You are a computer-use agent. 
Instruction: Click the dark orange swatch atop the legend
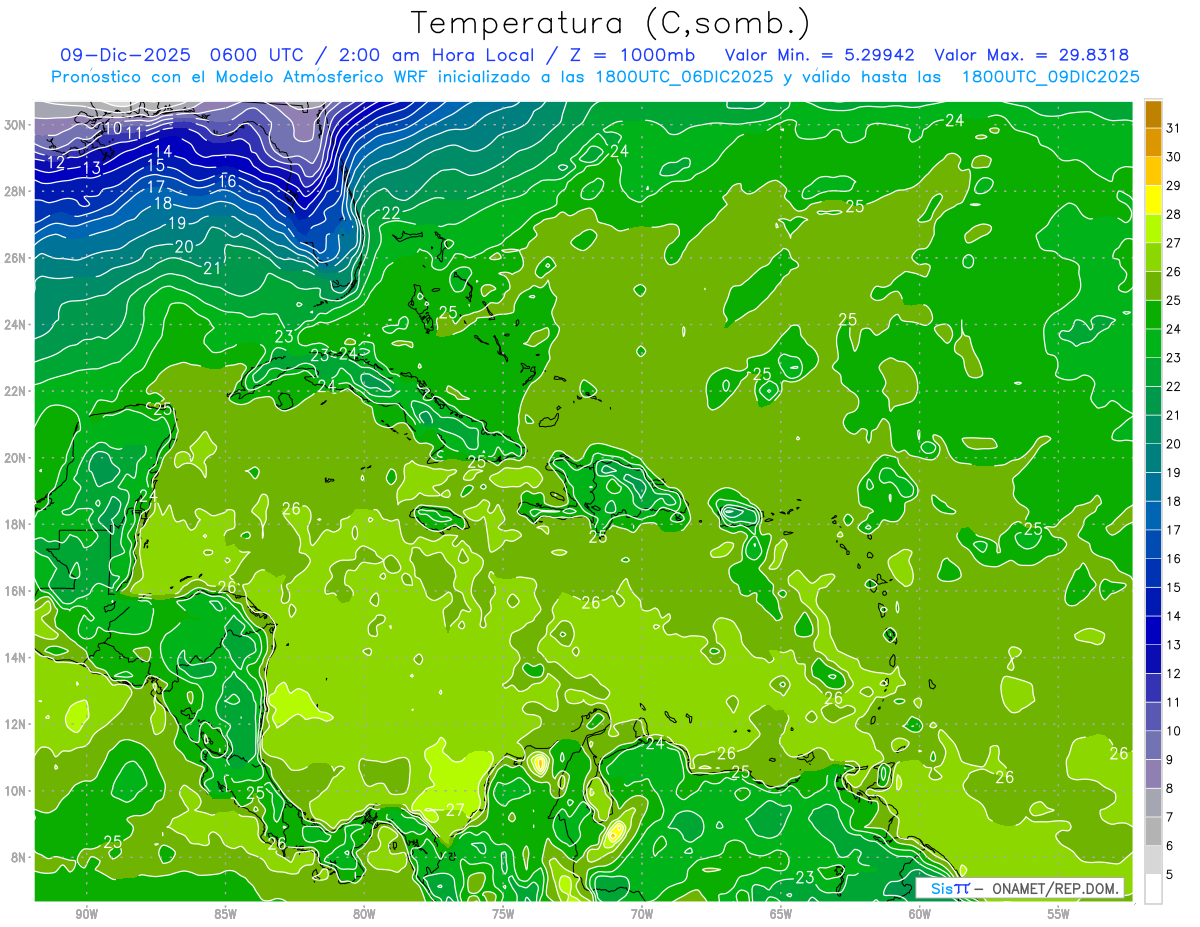tap(1153, 113)
